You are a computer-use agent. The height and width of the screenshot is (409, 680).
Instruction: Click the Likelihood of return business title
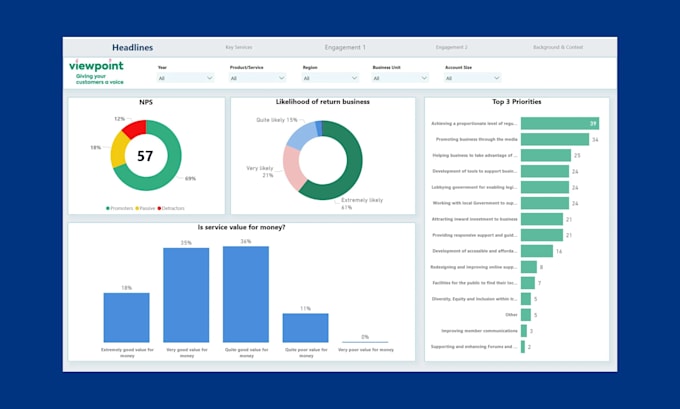323,101
